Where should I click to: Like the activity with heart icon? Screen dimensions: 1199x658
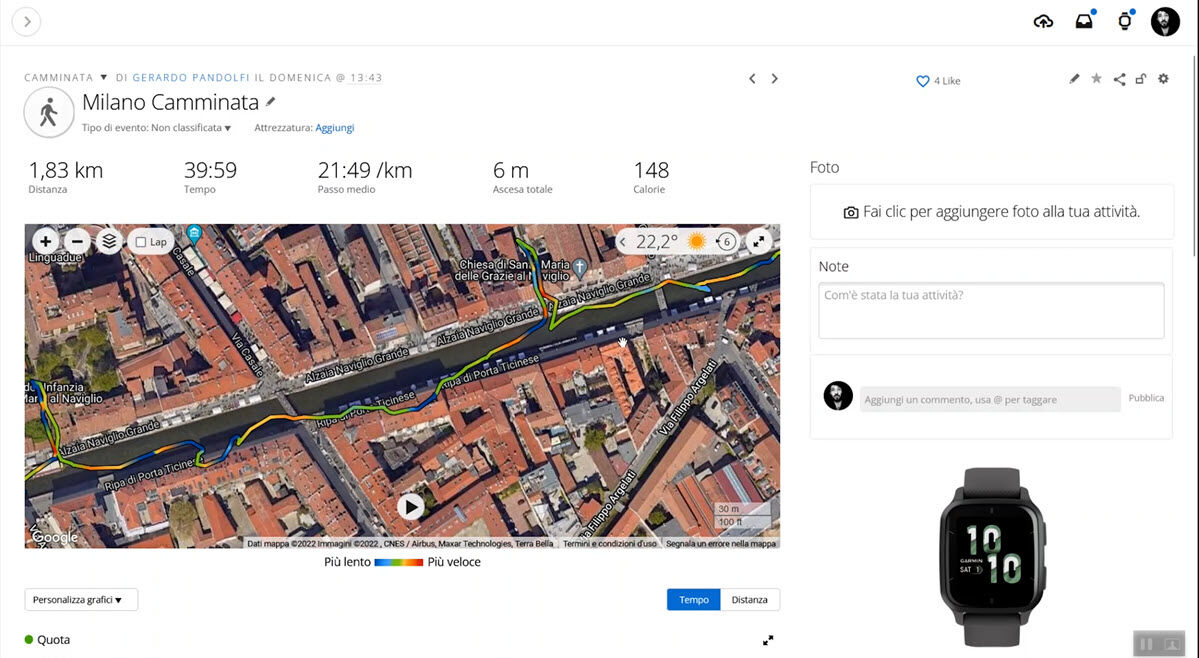923,81
